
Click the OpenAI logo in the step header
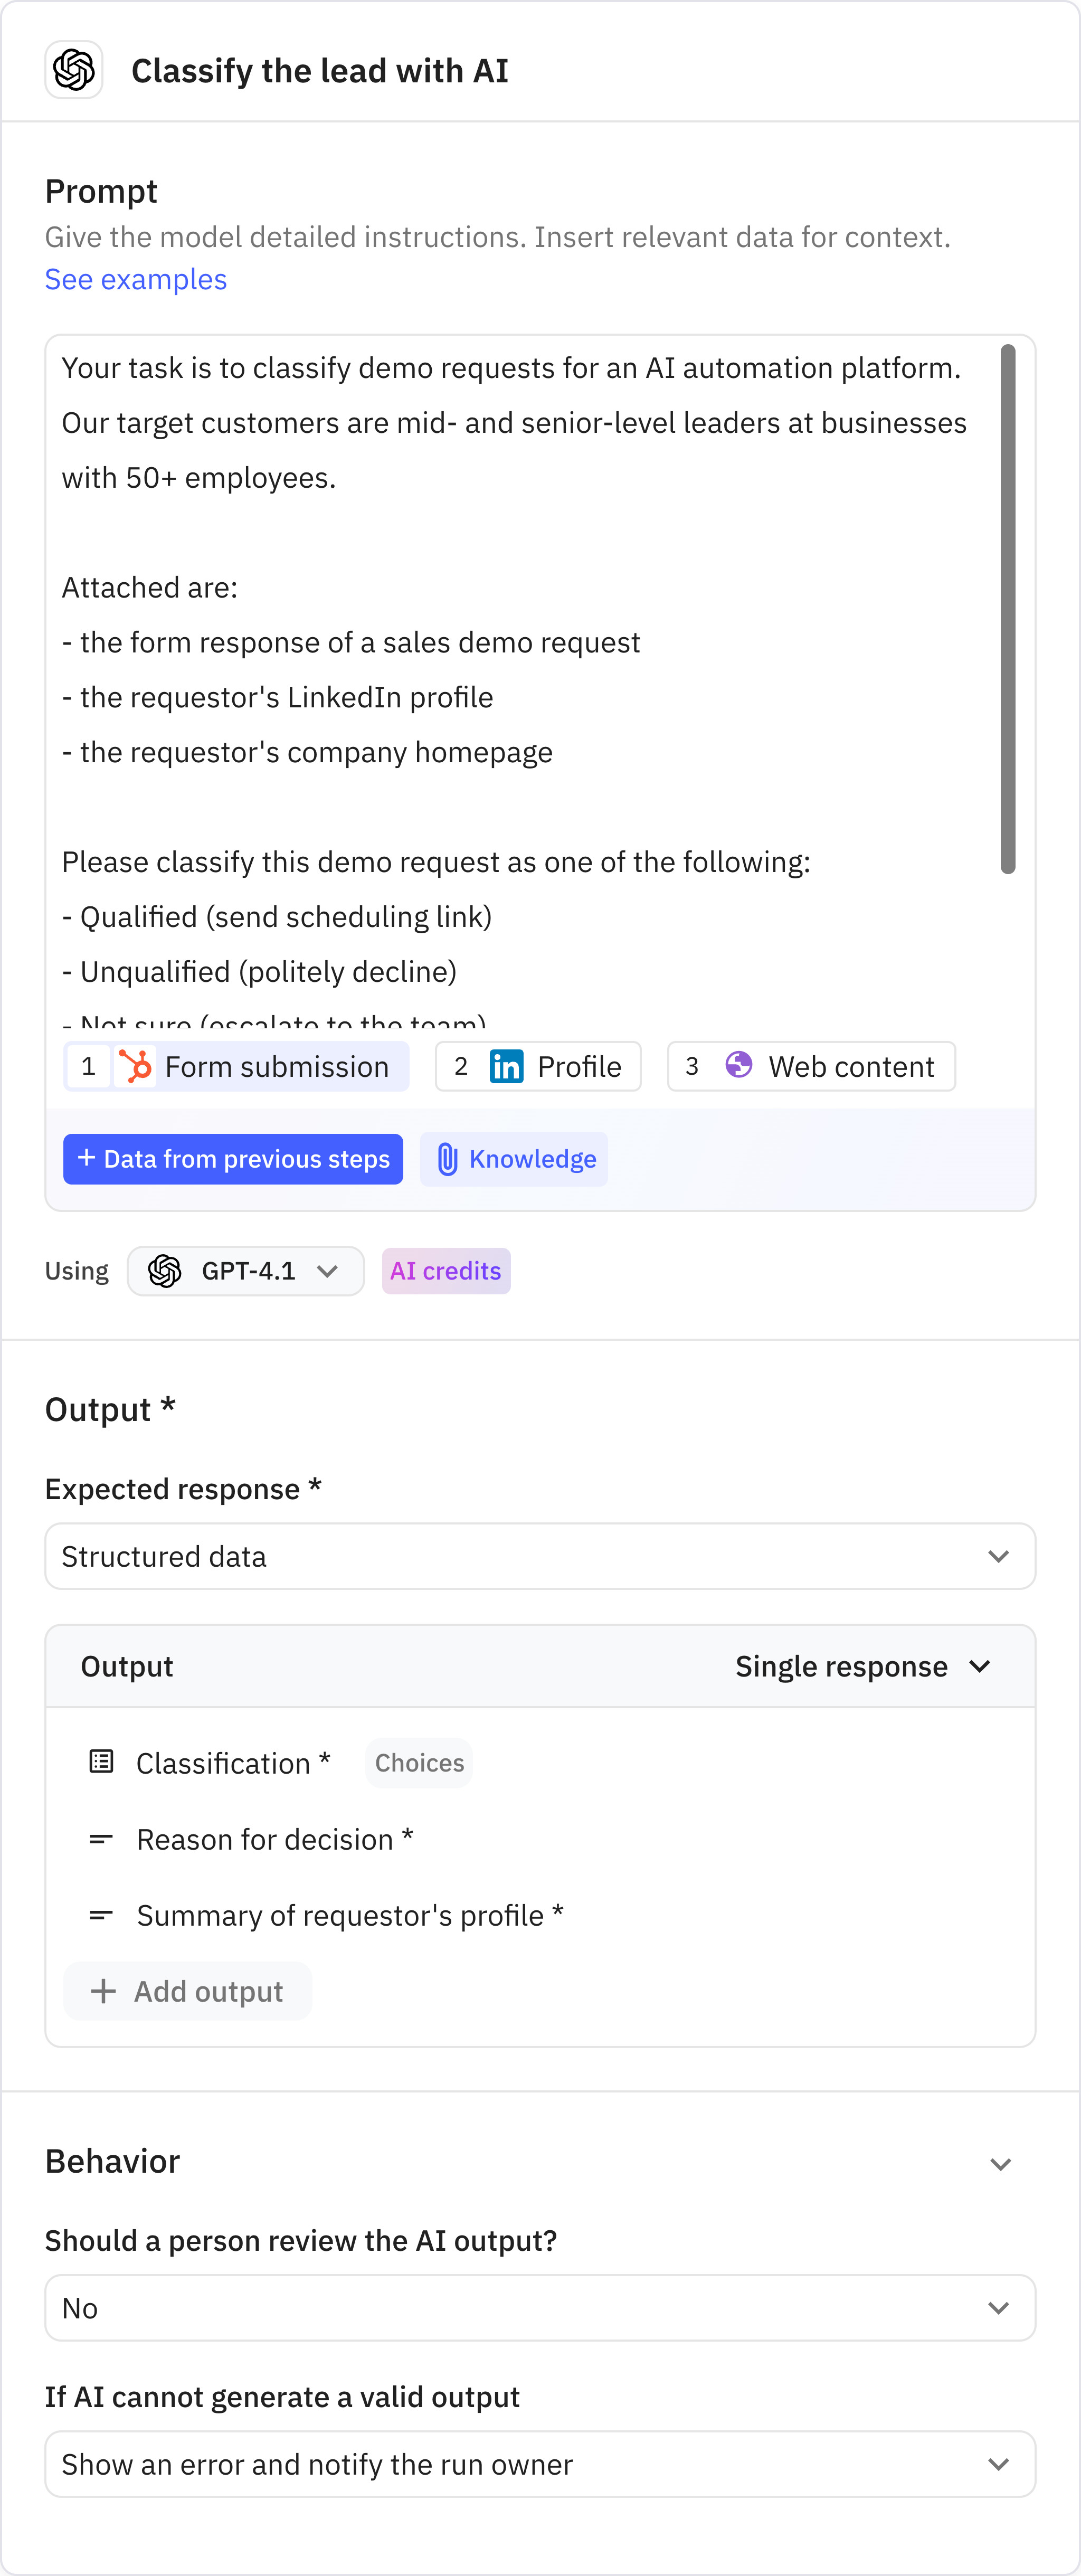click(73, 69)
